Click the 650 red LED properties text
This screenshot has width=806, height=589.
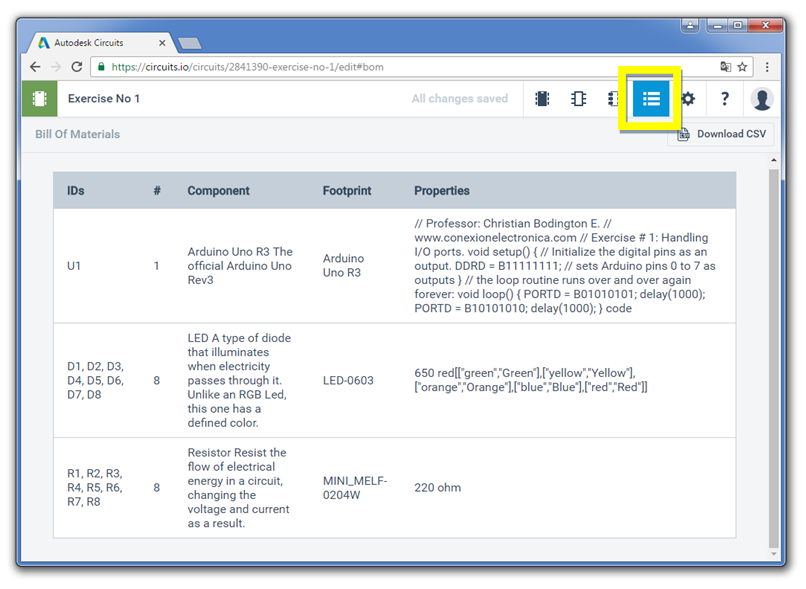530,380
